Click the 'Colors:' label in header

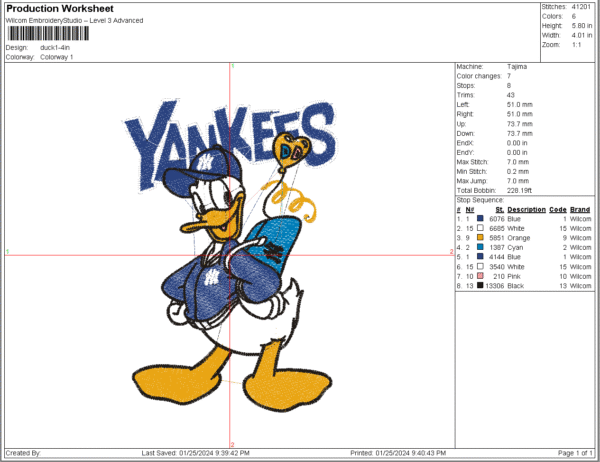(552, 16)
